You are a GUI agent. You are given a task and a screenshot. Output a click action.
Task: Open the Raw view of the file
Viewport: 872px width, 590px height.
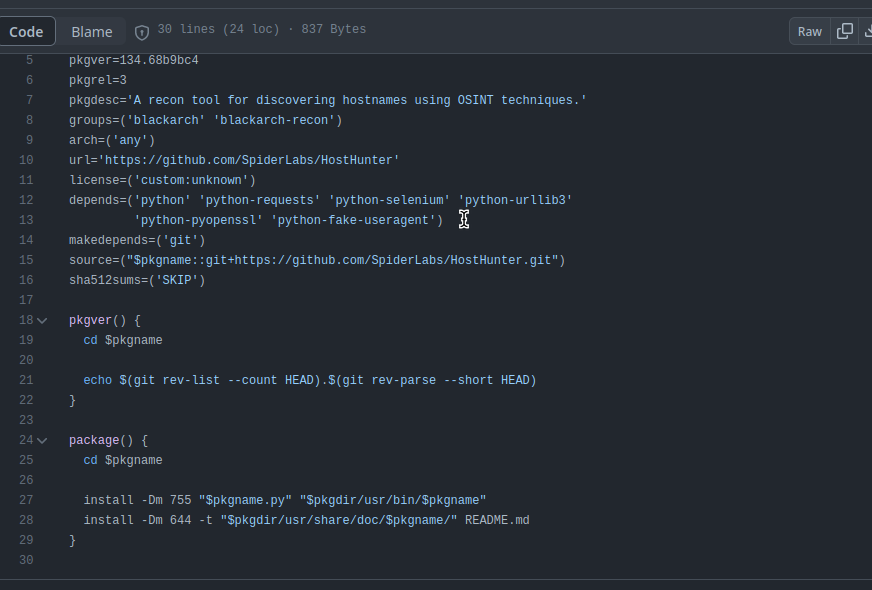(x=809, y=31)
